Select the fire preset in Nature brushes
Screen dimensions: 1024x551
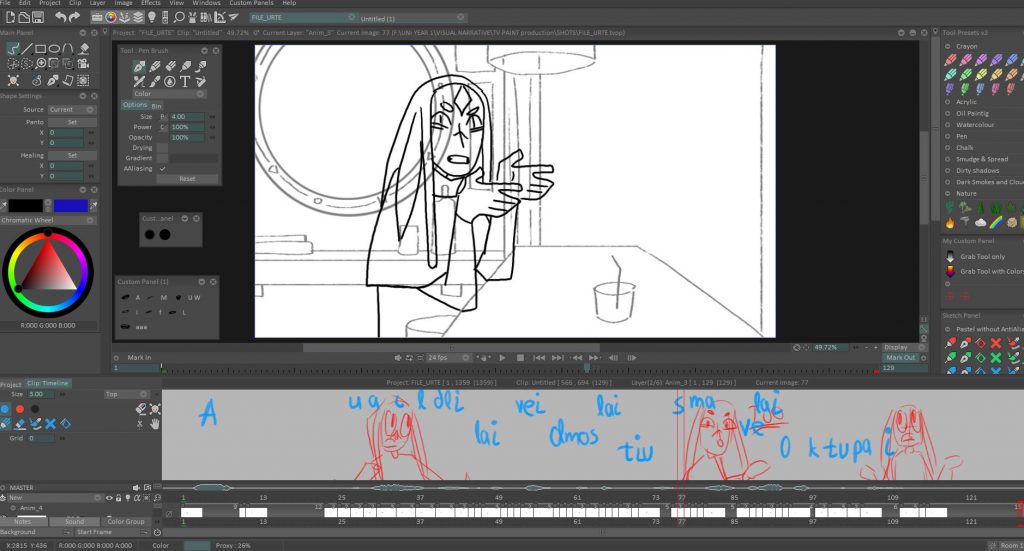(x=950, y=223)
